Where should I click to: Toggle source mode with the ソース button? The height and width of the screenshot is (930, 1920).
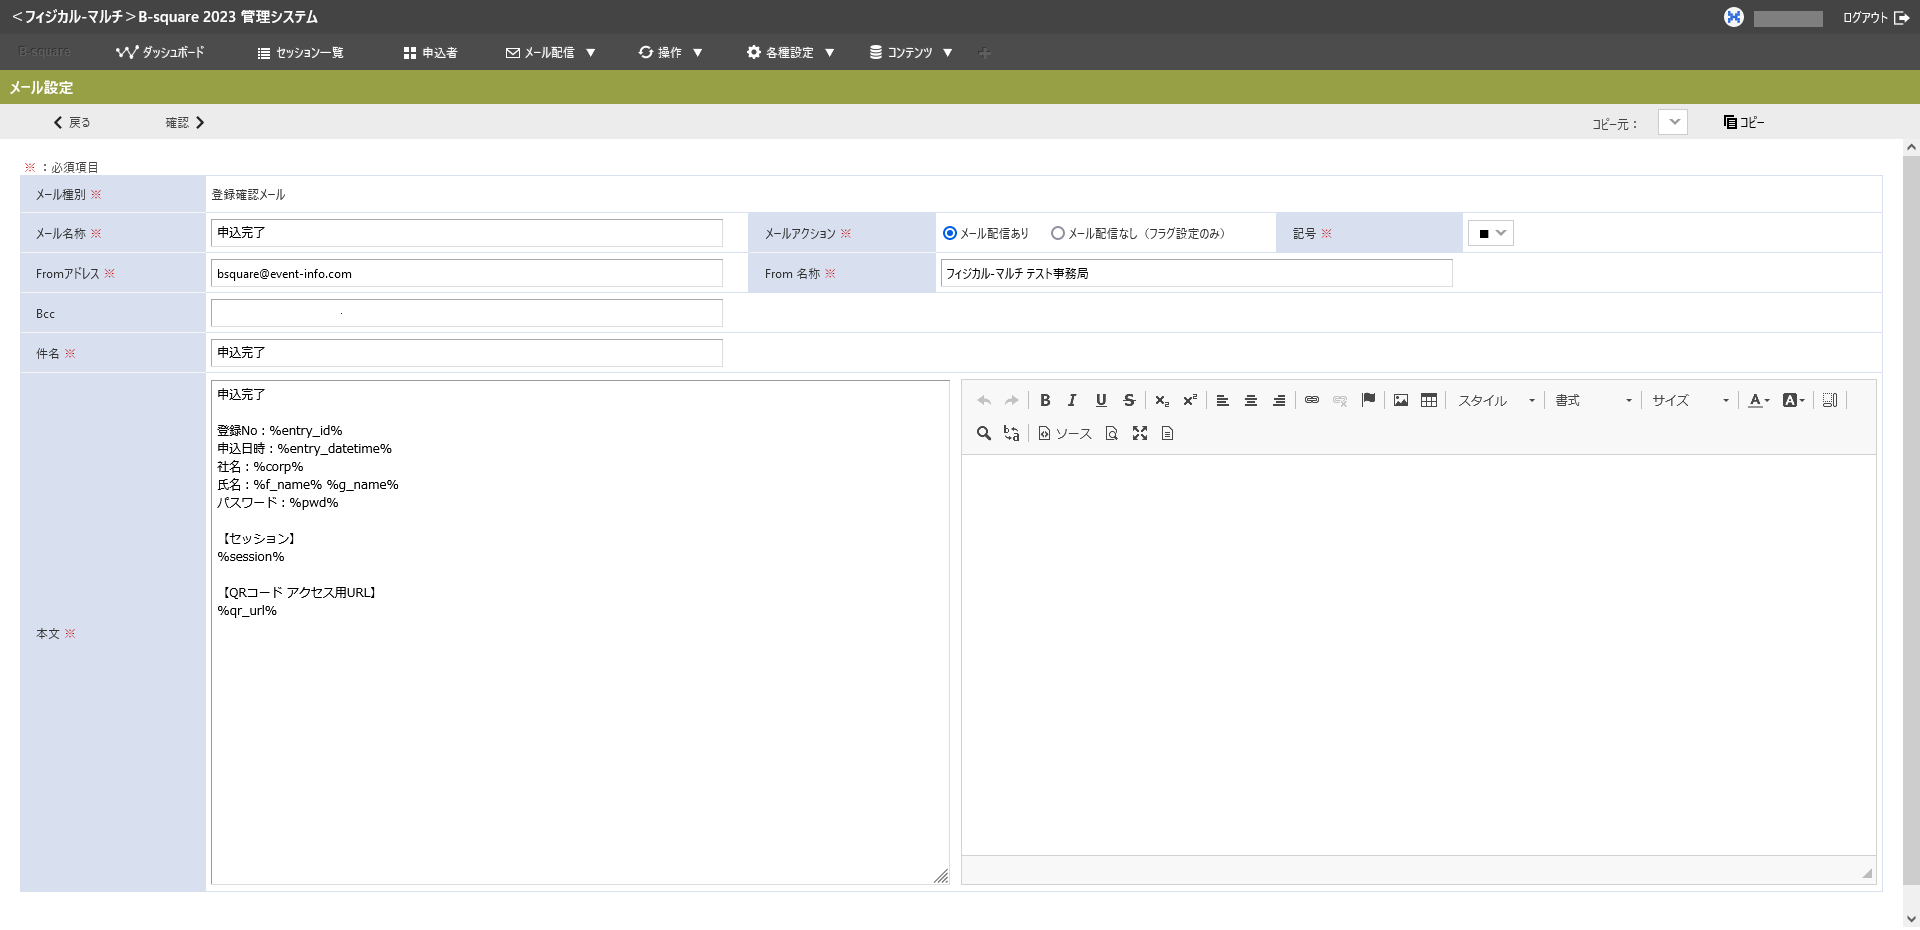(1065, 433)
